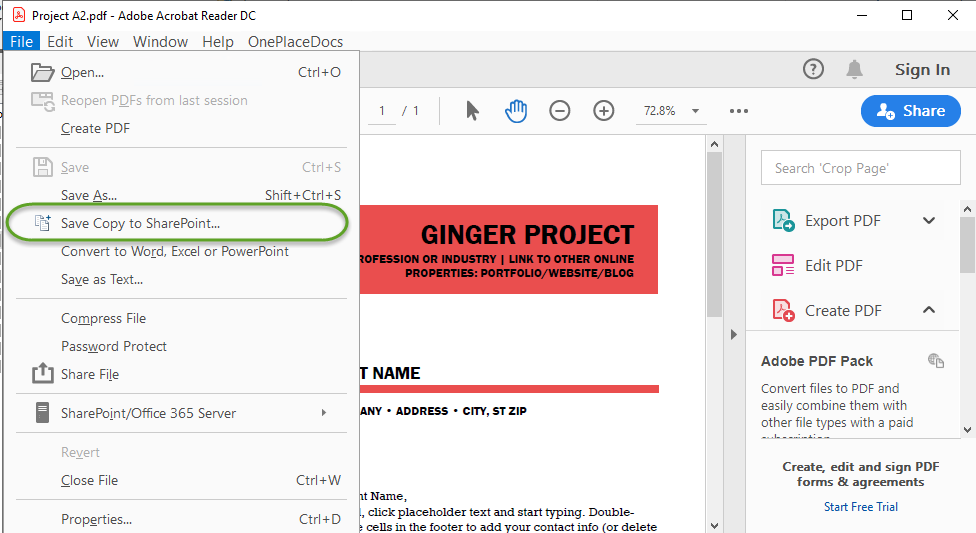Click the Adobe PDF Pack copy icon
976x533 pixels.
pos(936,361)
